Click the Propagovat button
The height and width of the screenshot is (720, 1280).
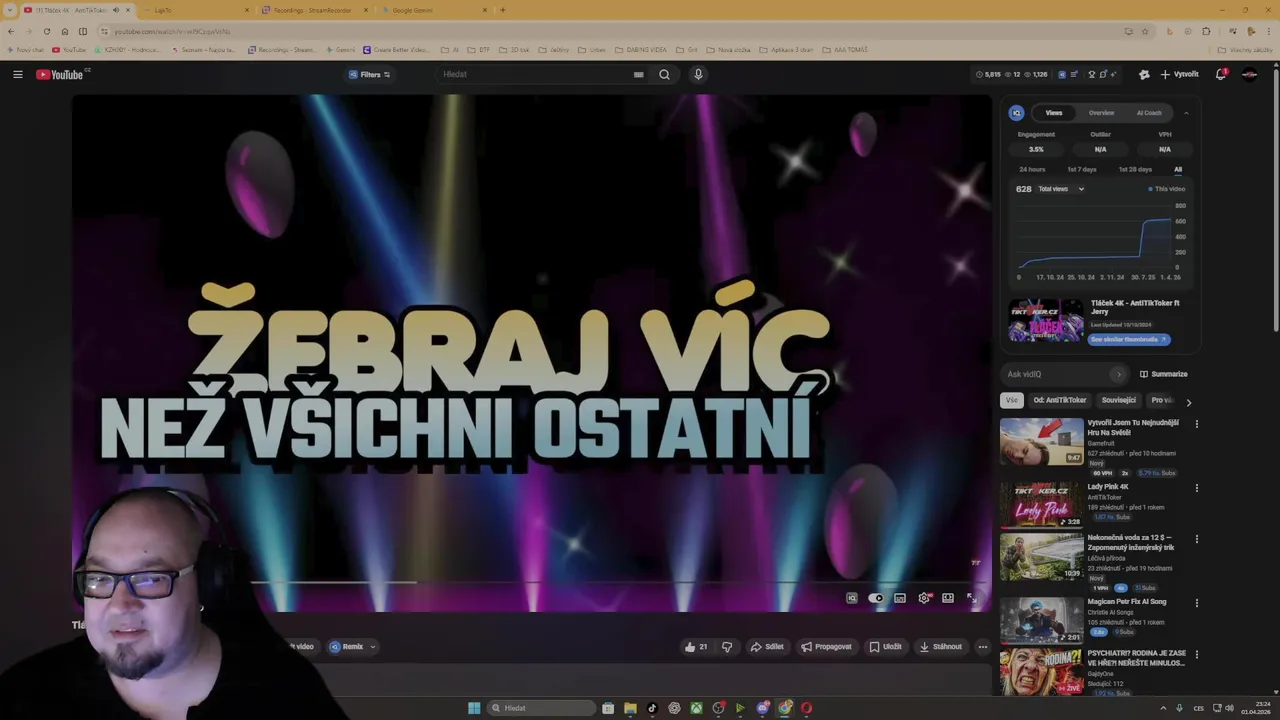click(x=826, y=647)
